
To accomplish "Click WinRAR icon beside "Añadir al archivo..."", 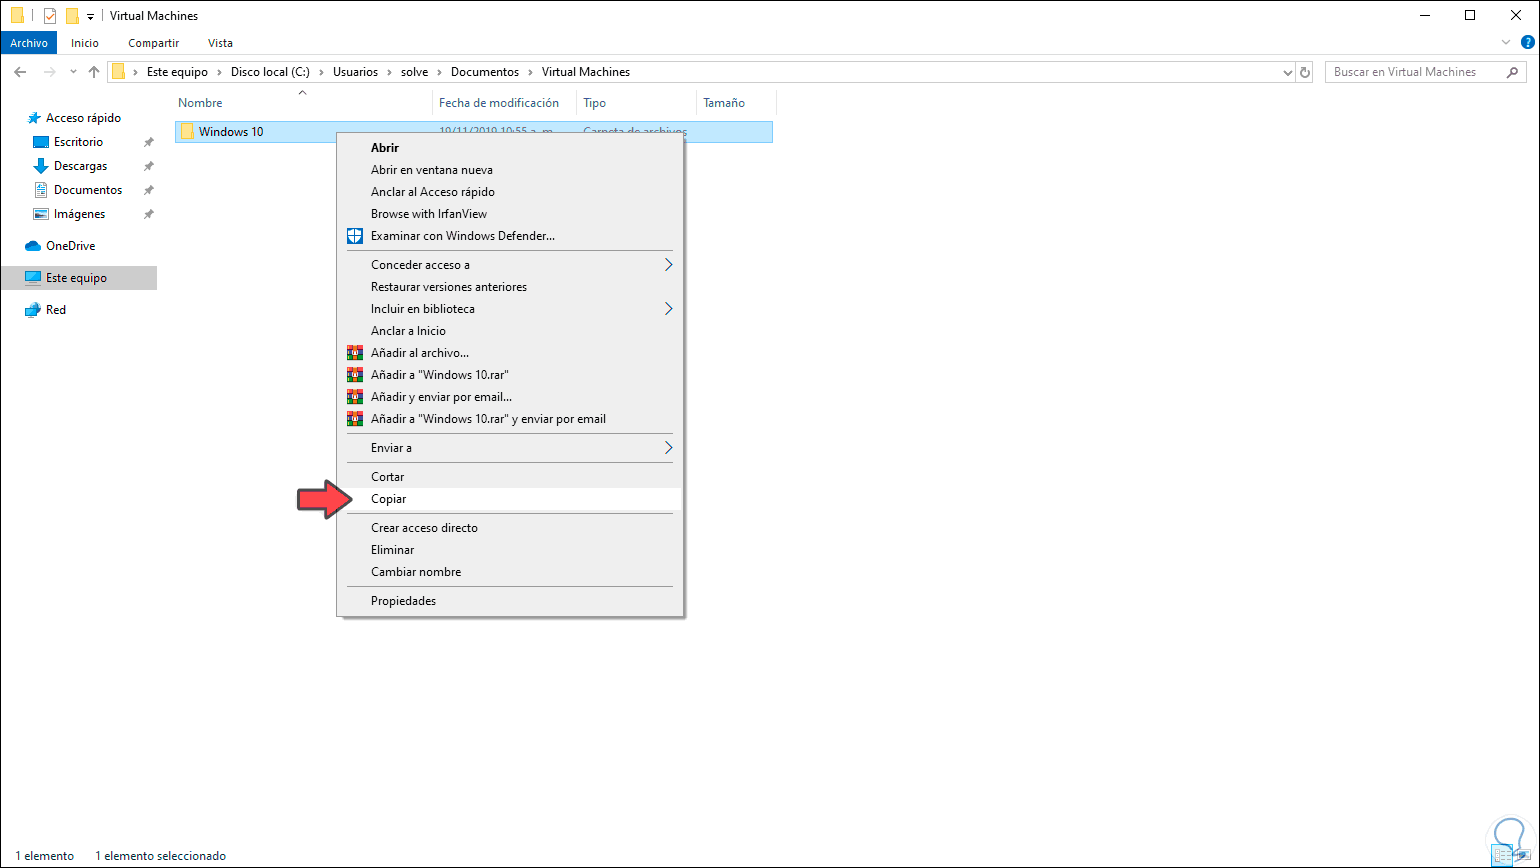I will 354,353.
